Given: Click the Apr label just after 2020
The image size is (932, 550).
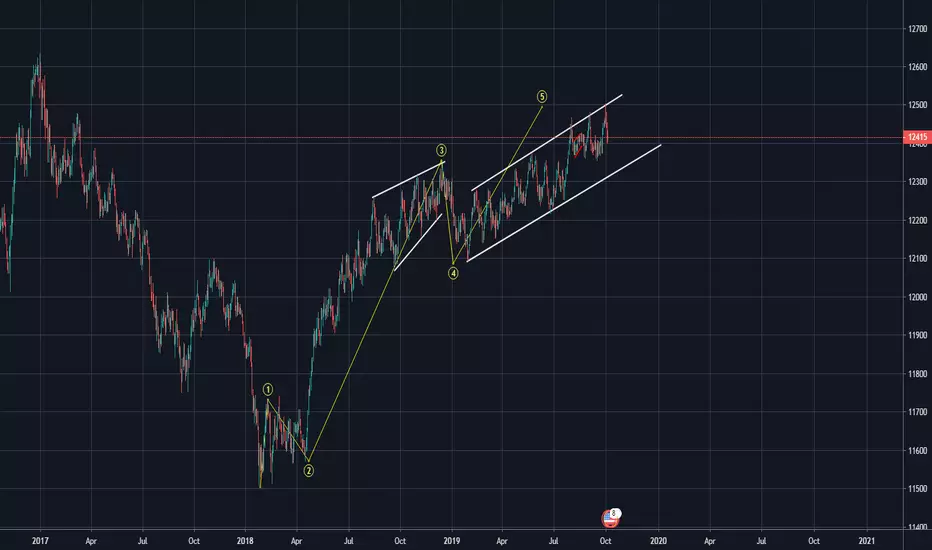Looking at the screenshot, I should pyautogui.click(x=709, y=540).
